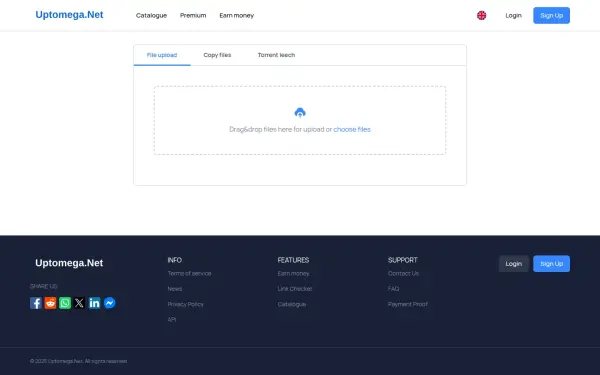Open Catalogue in top navigation
Viewport: 600px width, 375px height.
(x=152, y=15)
